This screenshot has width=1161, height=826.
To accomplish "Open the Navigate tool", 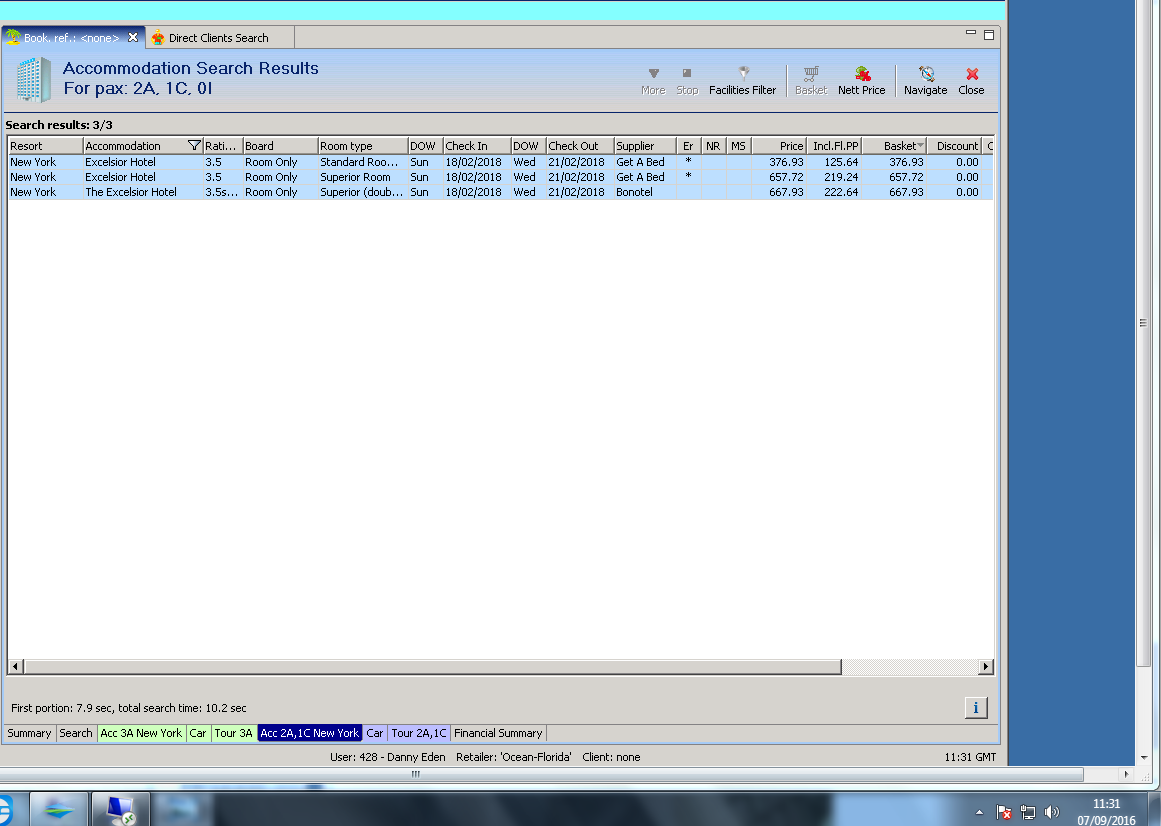I will (926, 81).
